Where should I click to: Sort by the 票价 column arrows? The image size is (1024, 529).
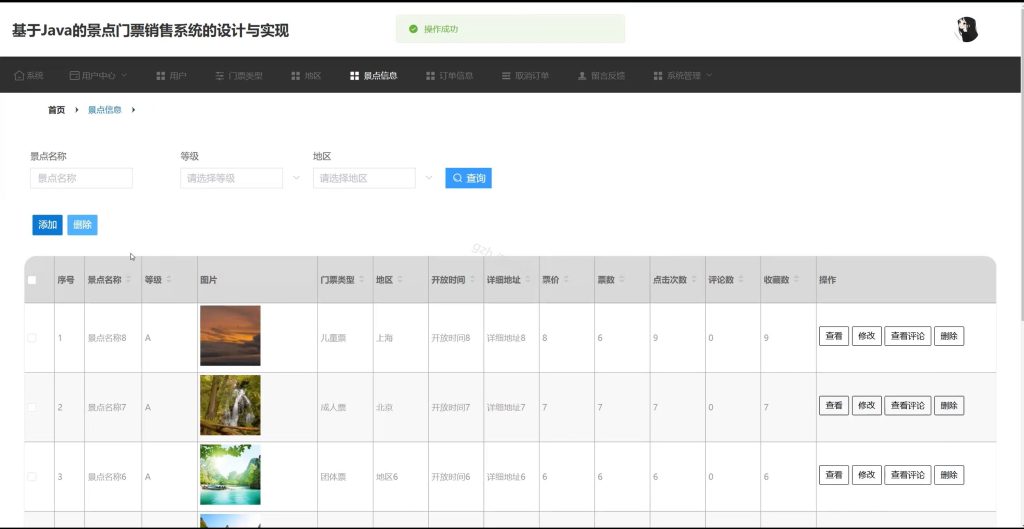pyautogui.click(x=566, y=280)
